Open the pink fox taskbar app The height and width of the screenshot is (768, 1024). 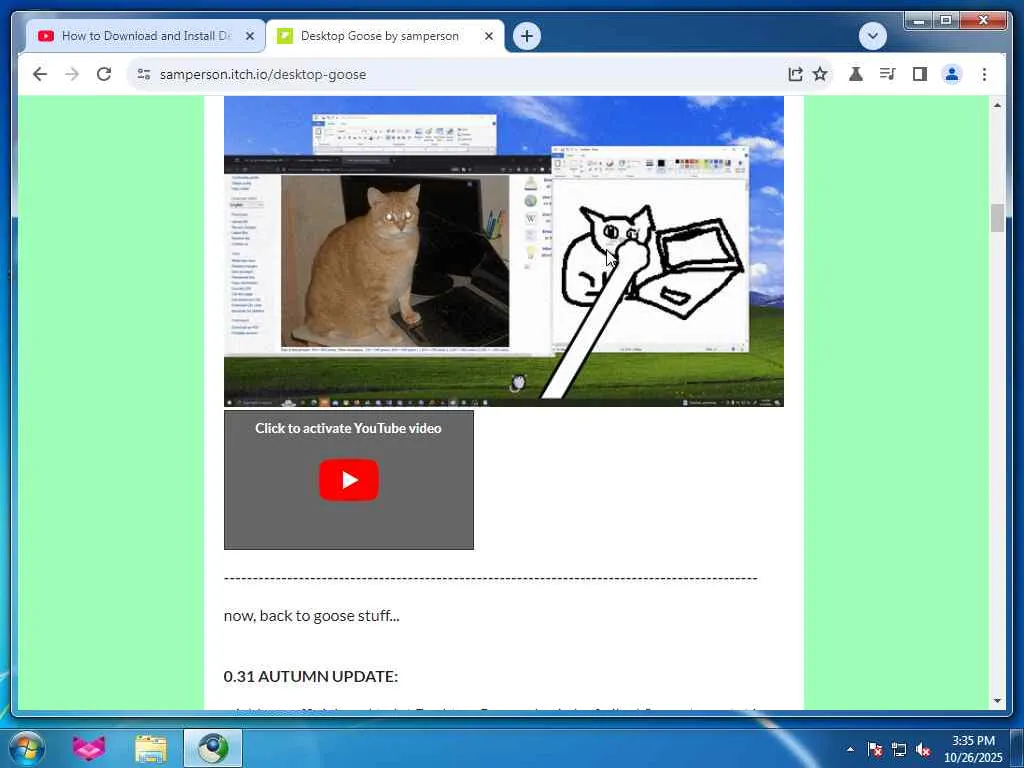pyautogui.click(x=89, y=748)
